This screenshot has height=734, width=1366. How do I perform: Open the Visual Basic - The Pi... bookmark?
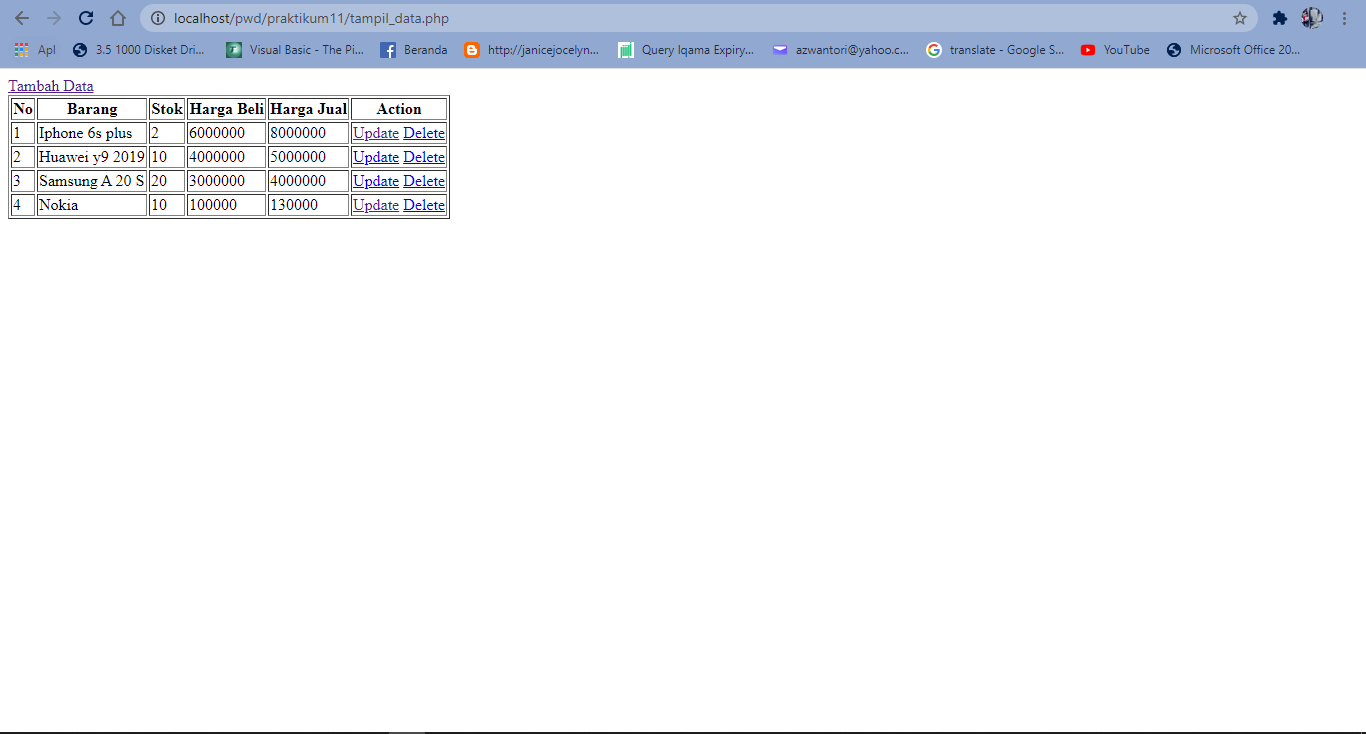[295, 50]
